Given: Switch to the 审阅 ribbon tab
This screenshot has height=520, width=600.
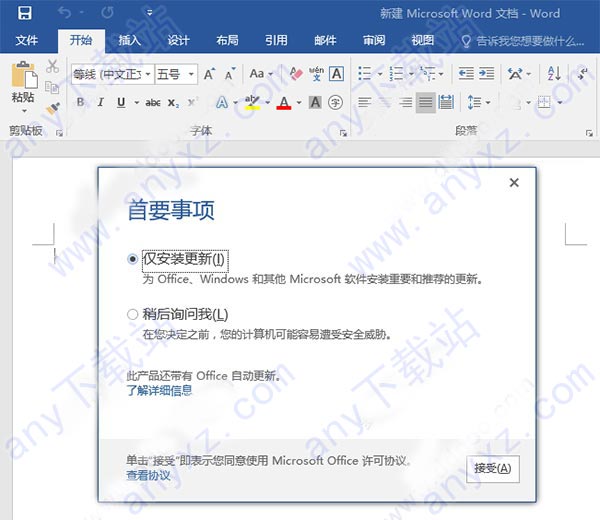Looking at the screenshot, I should 374,40.
